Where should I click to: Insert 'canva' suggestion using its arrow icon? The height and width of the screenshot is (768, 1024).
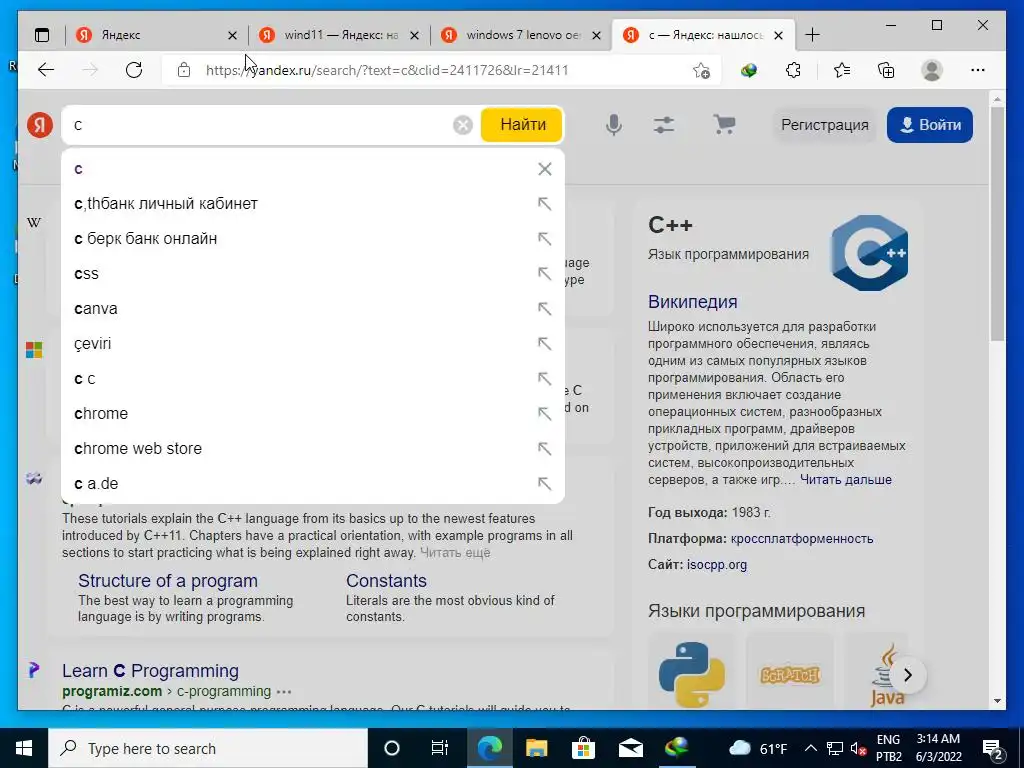click(x=545, y=308)
